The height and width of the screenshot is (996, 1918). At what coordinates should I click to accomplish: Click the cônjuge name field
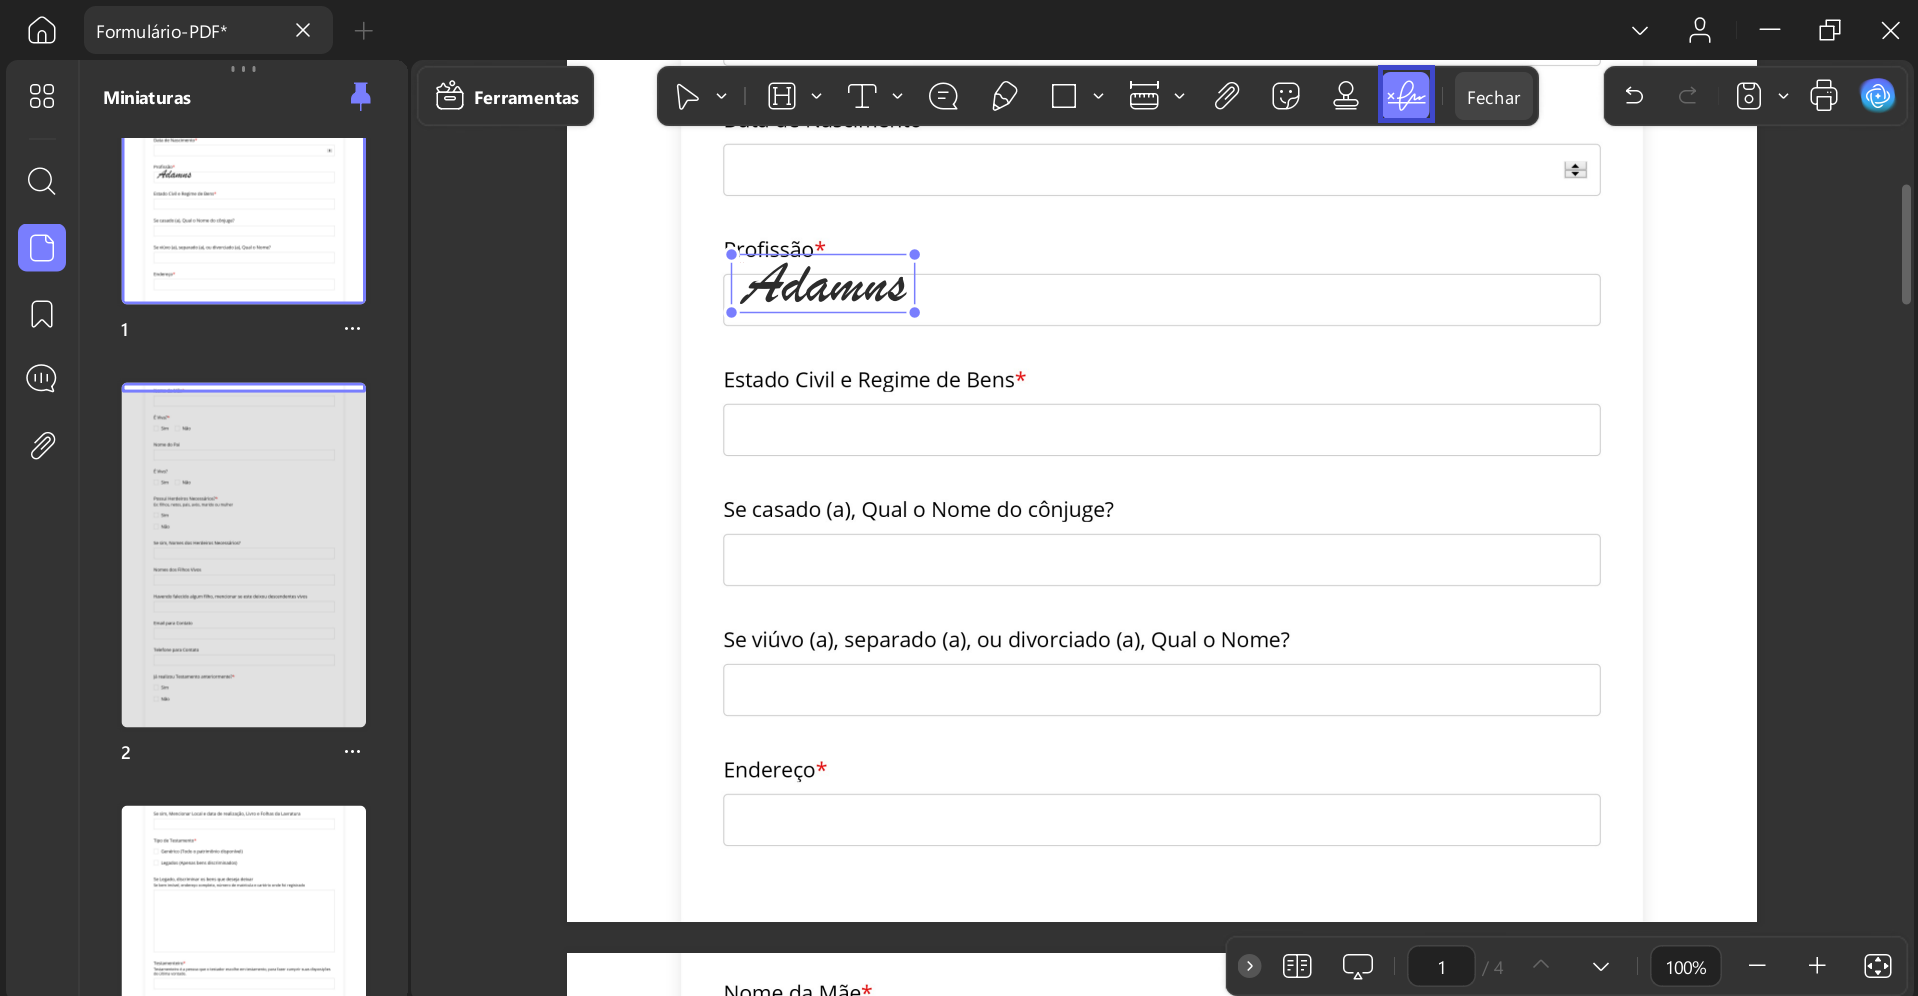click(1162, 560)
